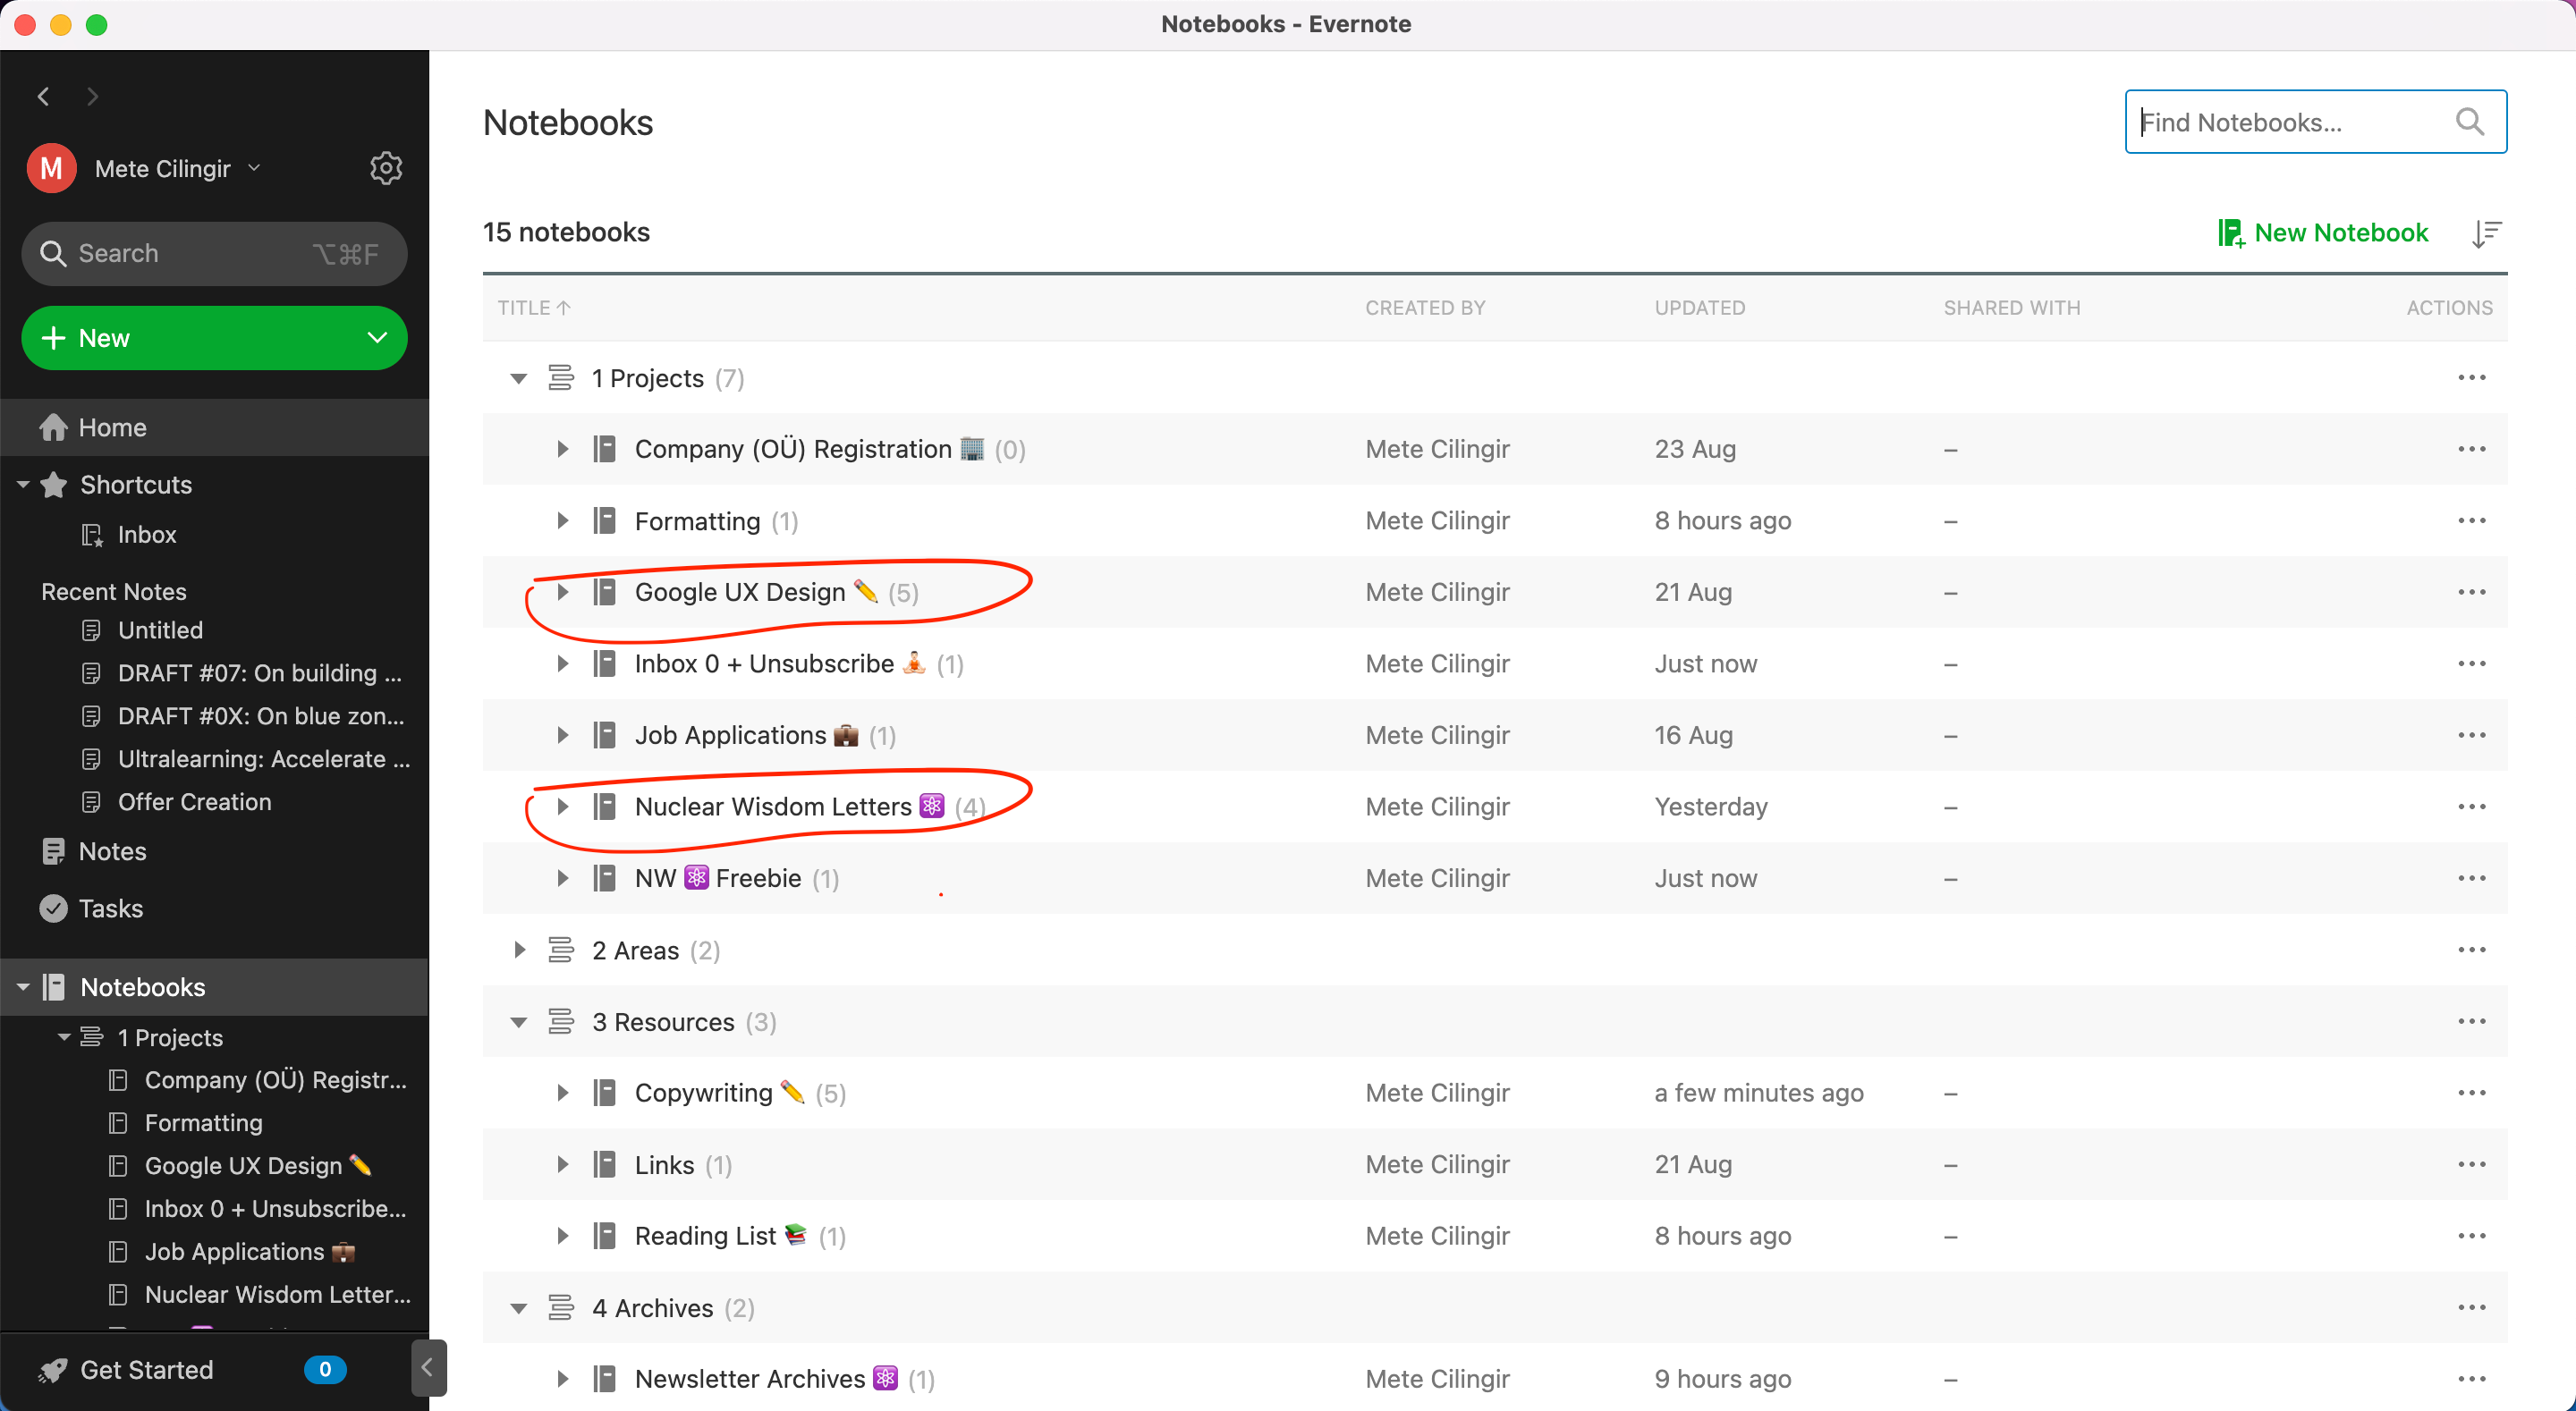This screenshot has width=2576, height=1411.
Task: Click the New Notebook button
Action: pyautogui.click(x=2322, y=233)
